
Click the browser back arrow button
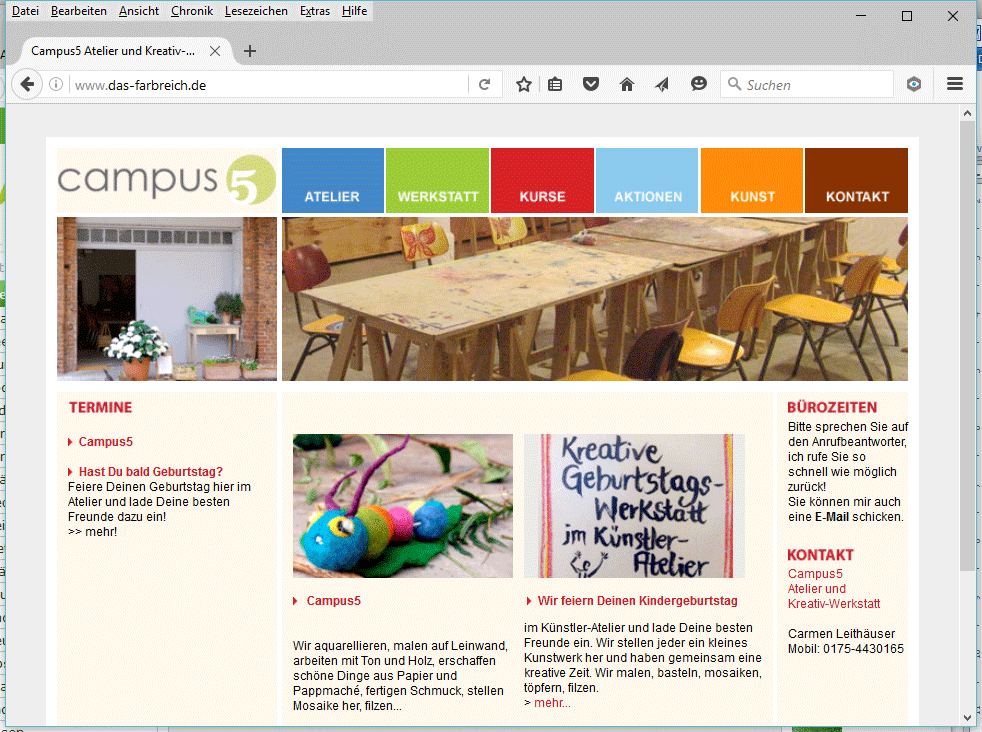[x=27, y=85]
